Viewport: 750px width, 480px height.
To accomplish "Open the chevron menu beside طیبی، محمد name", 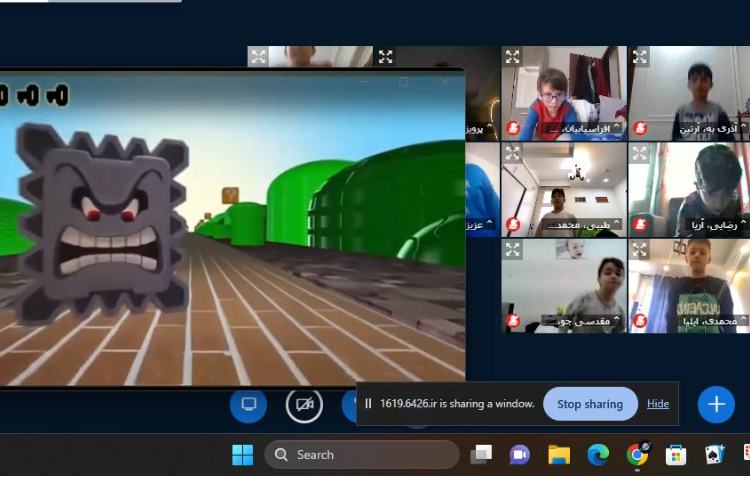I will (x=617, y=223).
